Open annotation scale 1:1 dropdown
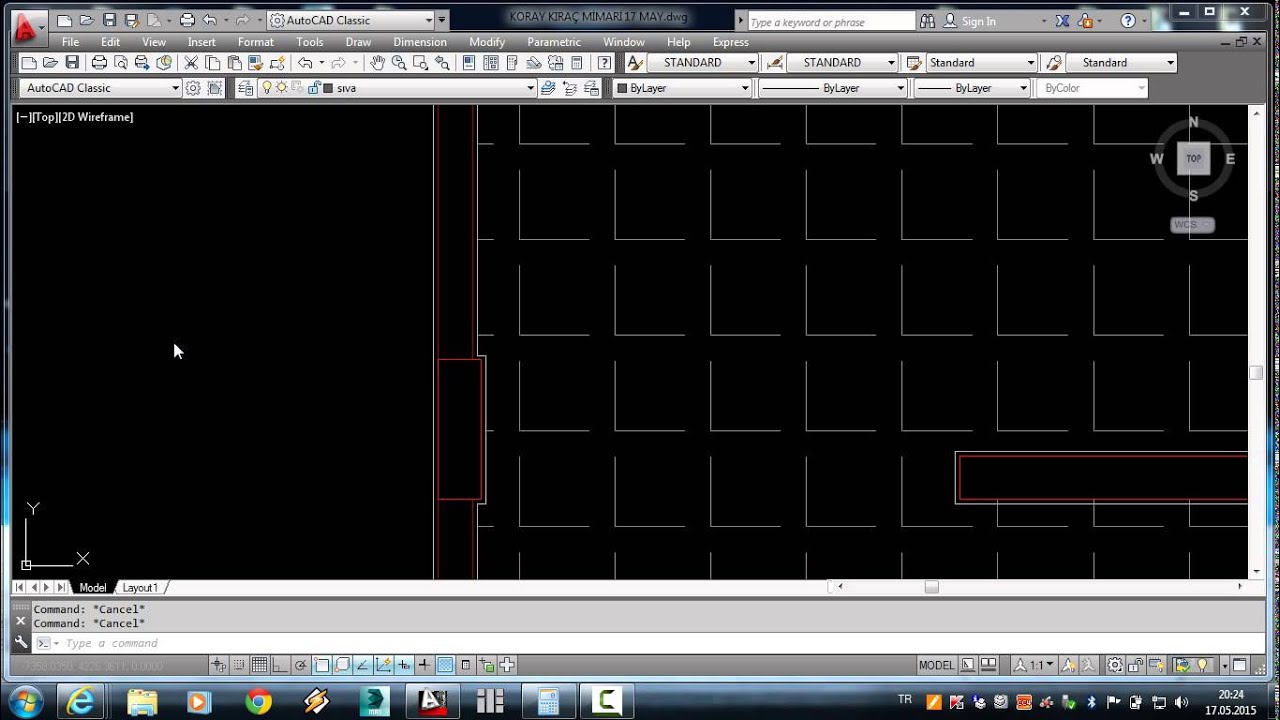 [x=1034, y=665]
